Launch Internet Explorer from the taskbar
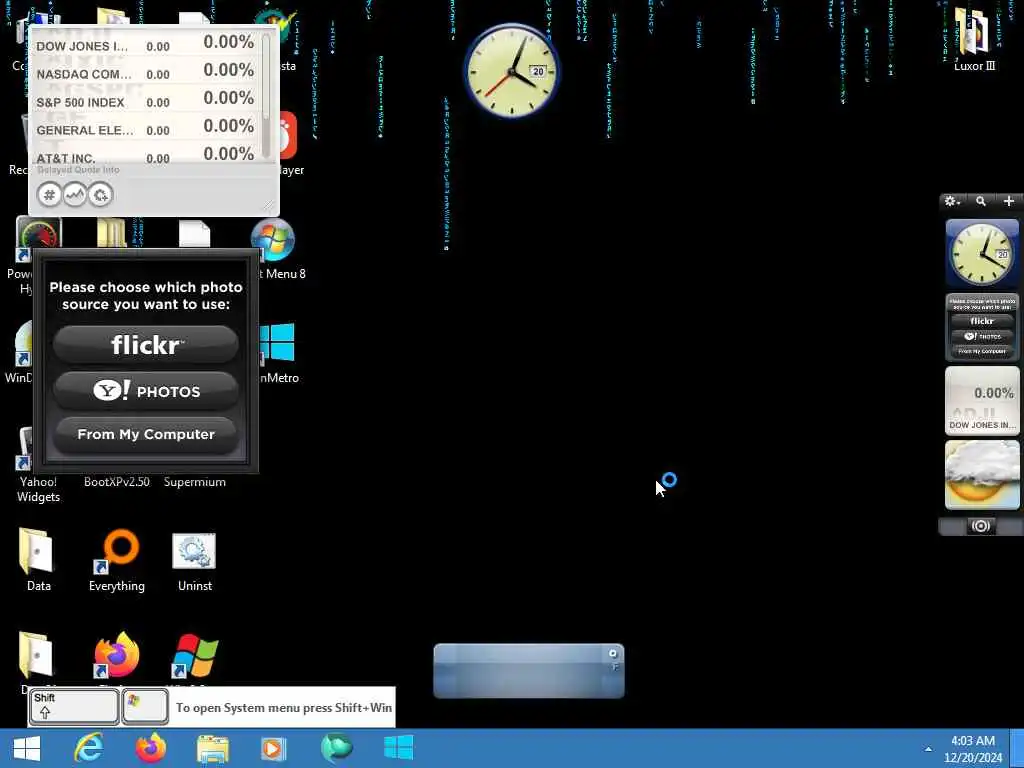 click(x=88, y=748)
